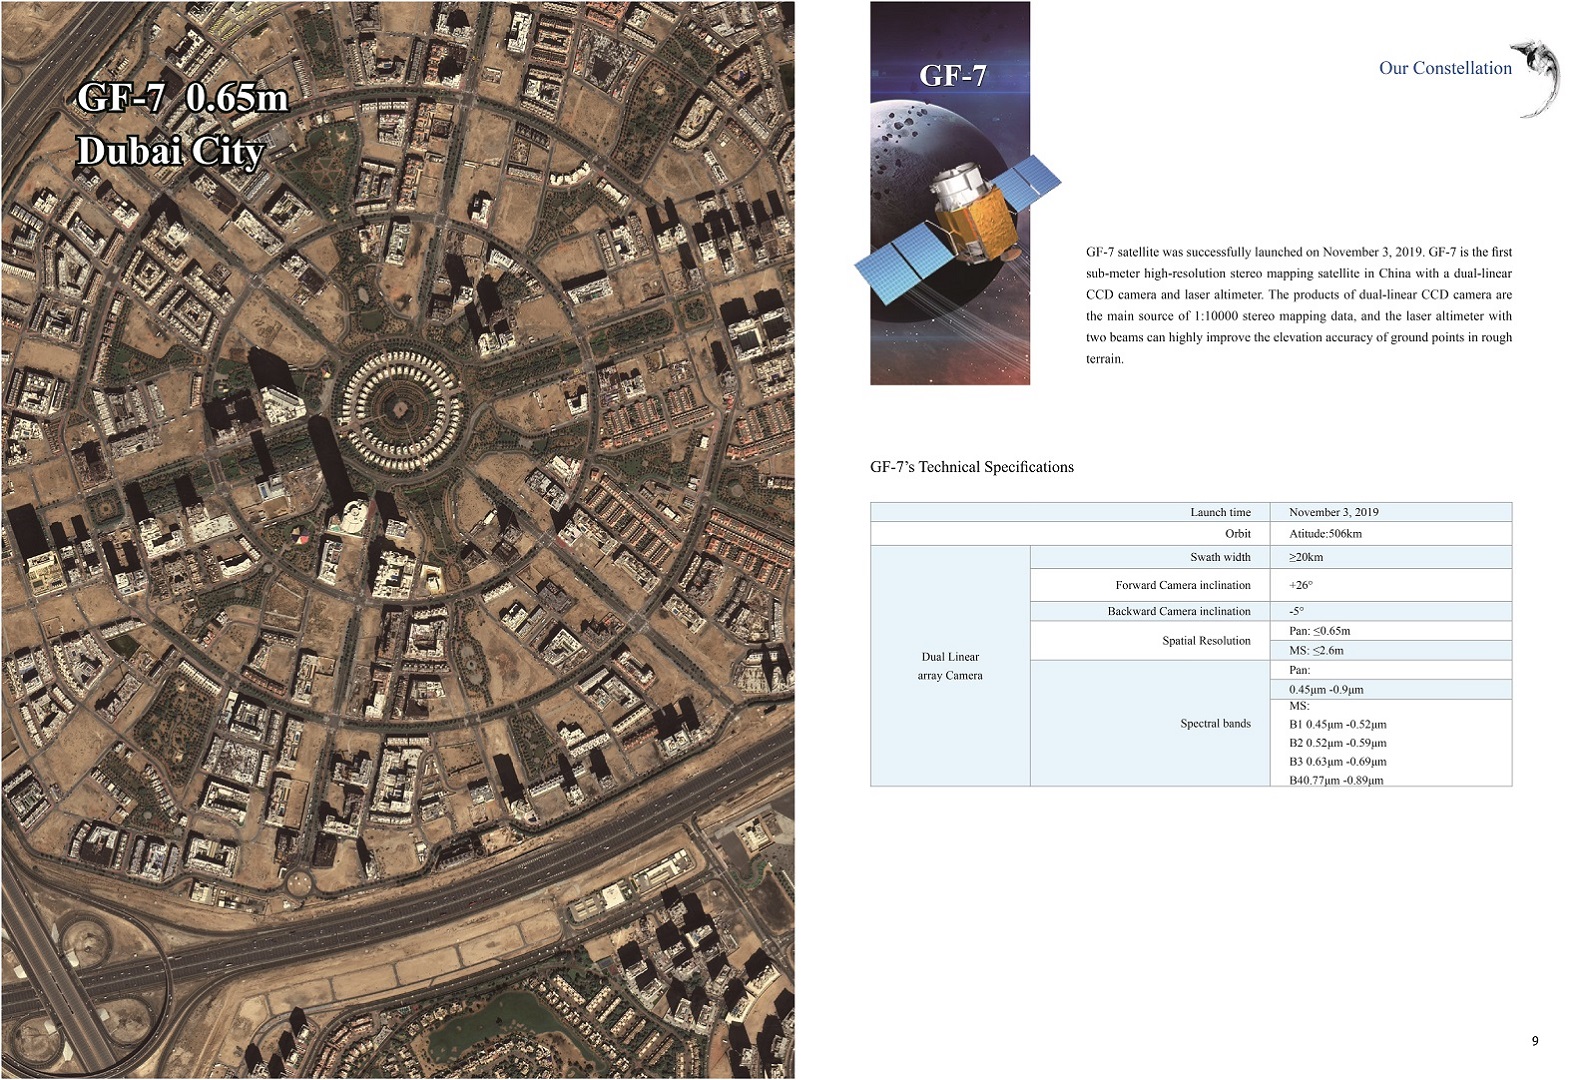Click the "Spectral bands" row label
This screenshot has width=1588, height=1080.
tap(1215, 723)
